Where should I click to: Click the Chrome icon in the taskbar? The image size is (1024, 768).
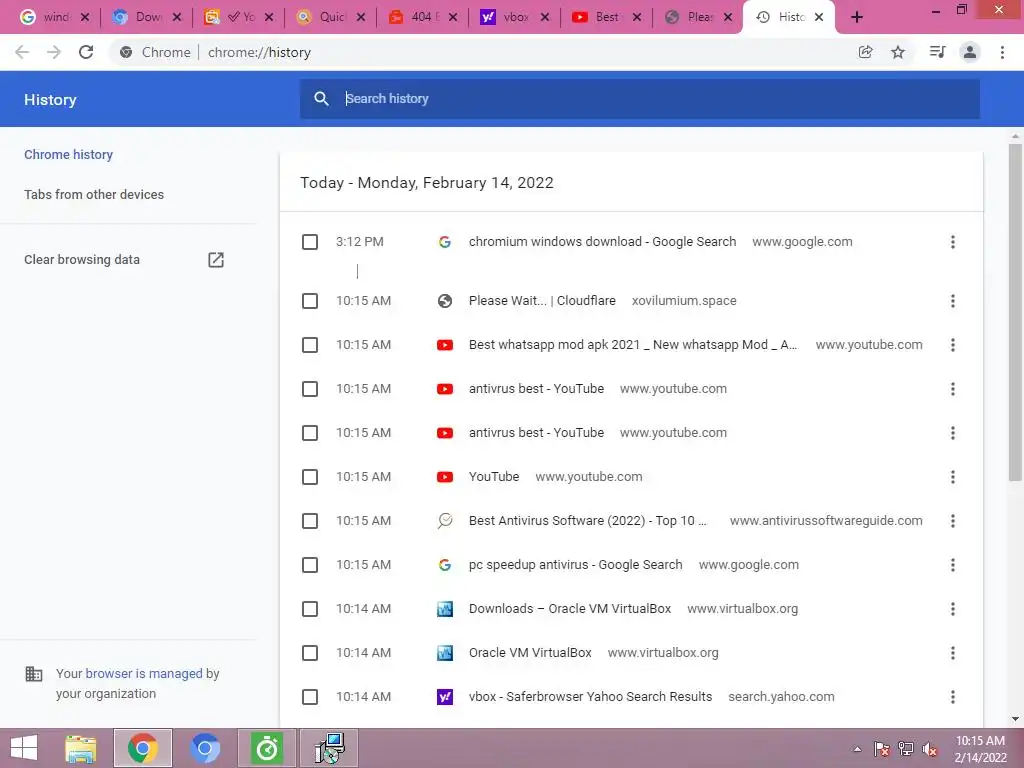[142, 748]
